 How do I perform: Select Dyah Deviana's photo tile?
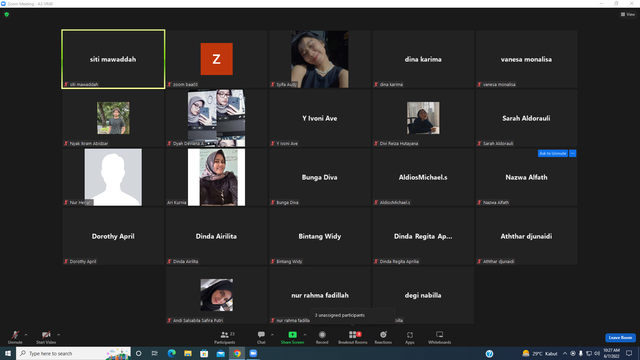pyautogui.click(x=216, y=118)
